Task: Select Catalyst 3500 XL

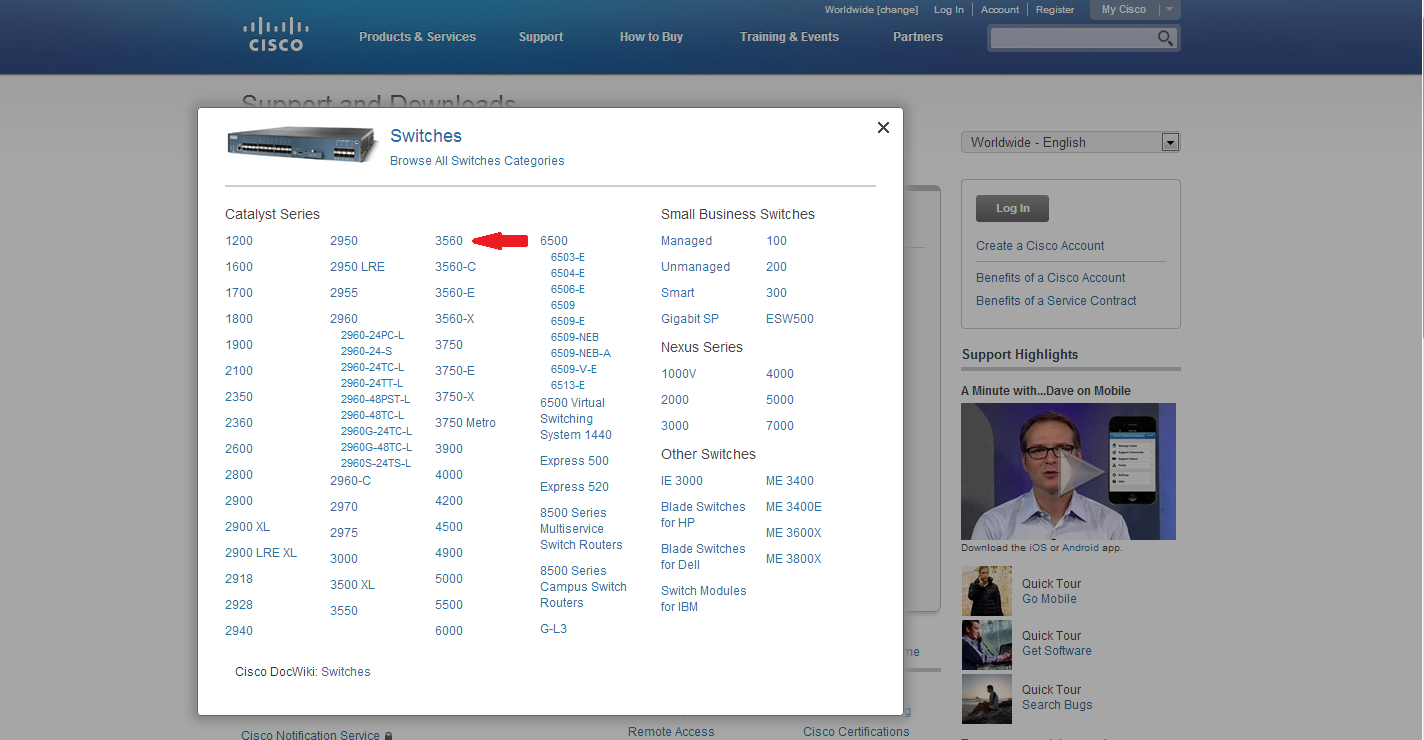Action: click(x=352, y=585)
